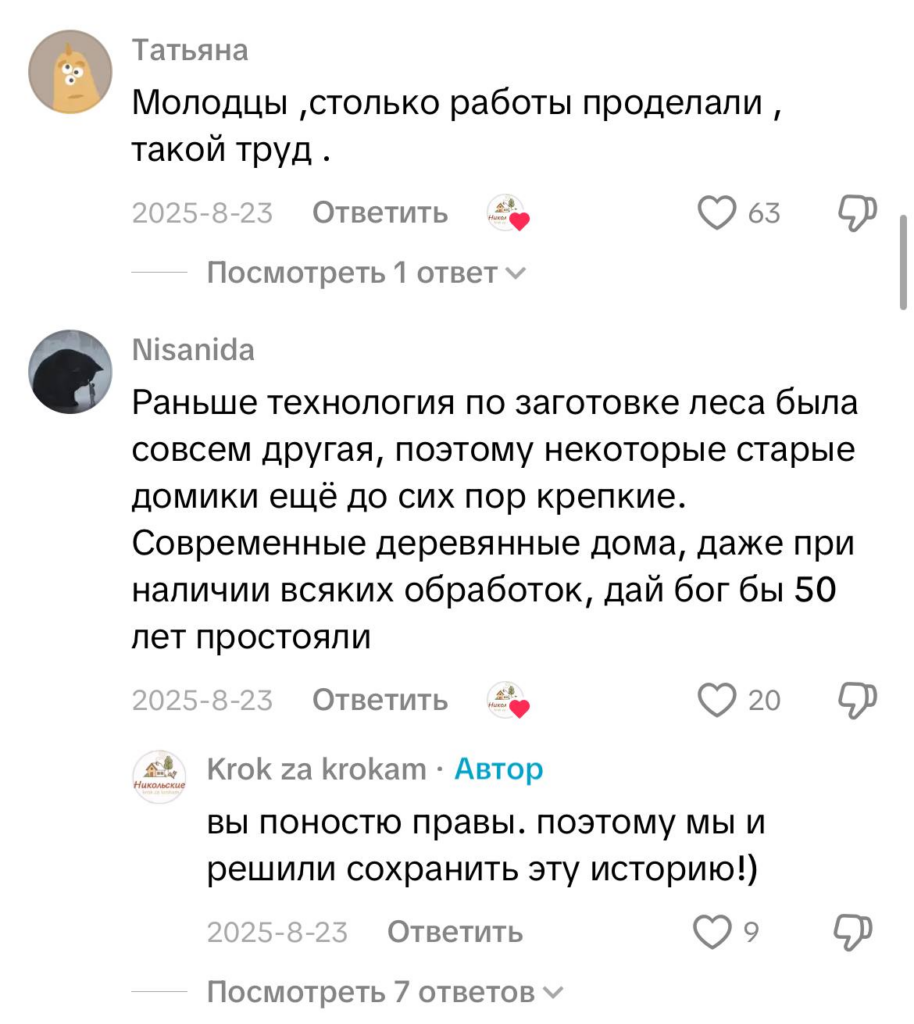This screenshot has width=914, height=1024.
Task: Like Татьяна's comment with the heart
Action: click(x=716, y=213)
